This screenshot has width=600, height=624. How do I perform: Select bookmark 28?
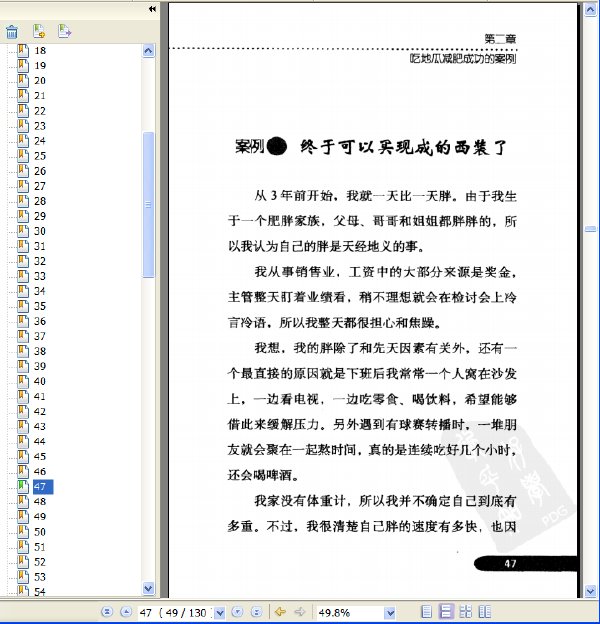click(x=40, y=201)
